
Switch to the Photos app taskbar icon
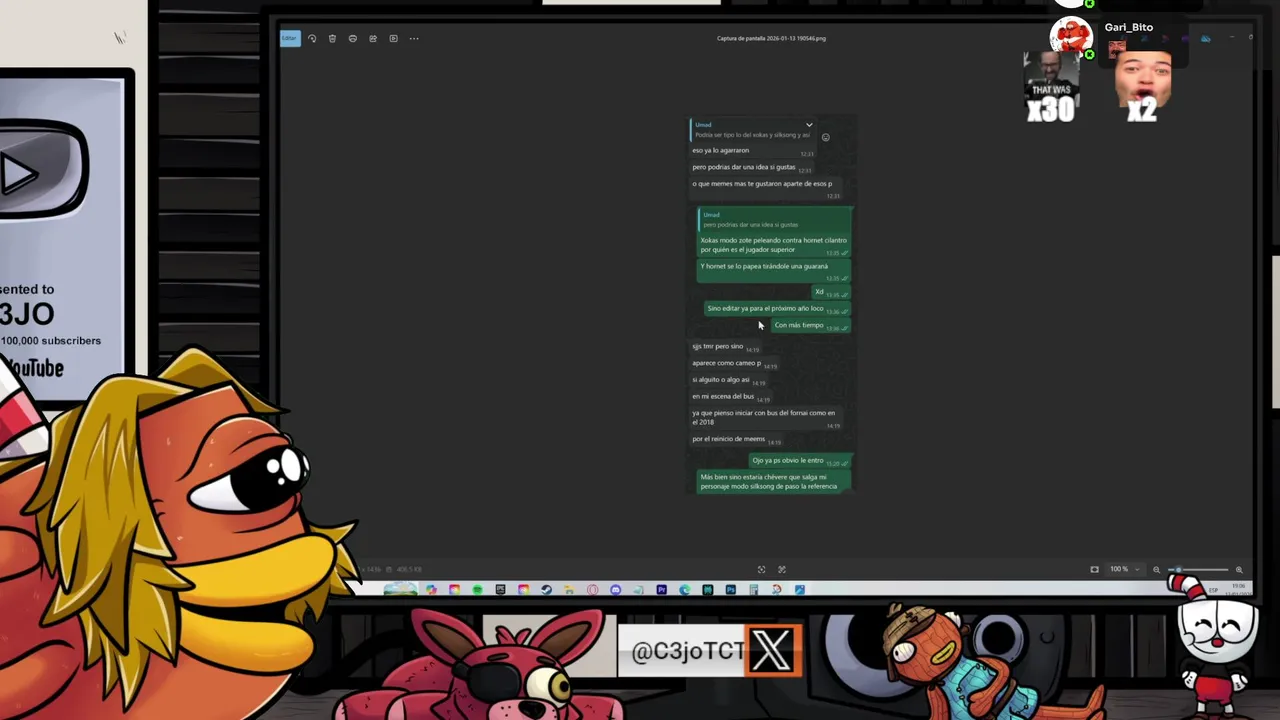799,590
